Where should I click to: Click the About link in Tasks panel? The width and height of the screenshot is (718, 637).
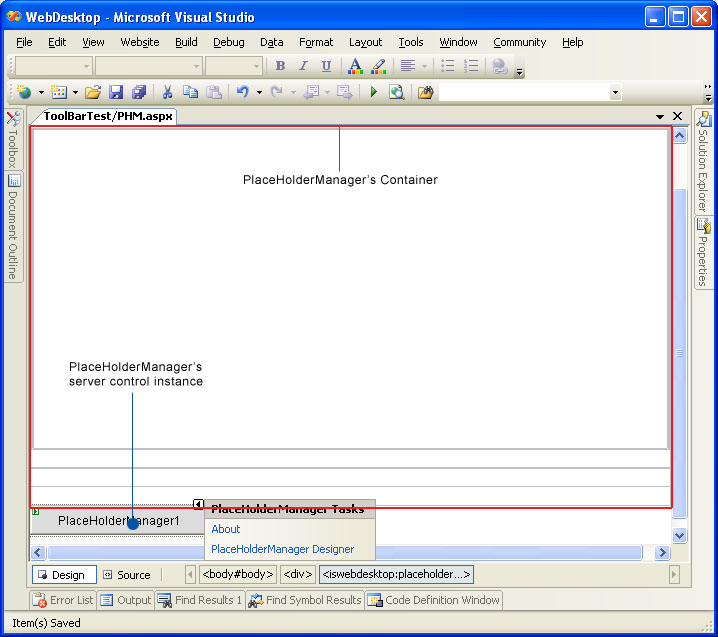(226, 529)
